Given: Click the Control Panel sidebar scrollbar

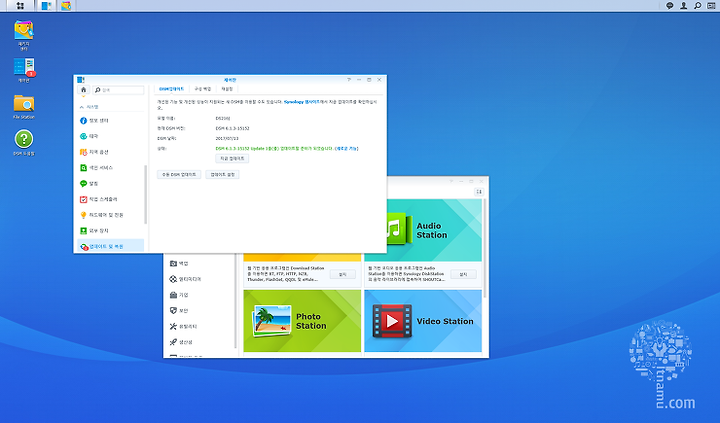Looking at the screenshot, I should coord(146,194).
